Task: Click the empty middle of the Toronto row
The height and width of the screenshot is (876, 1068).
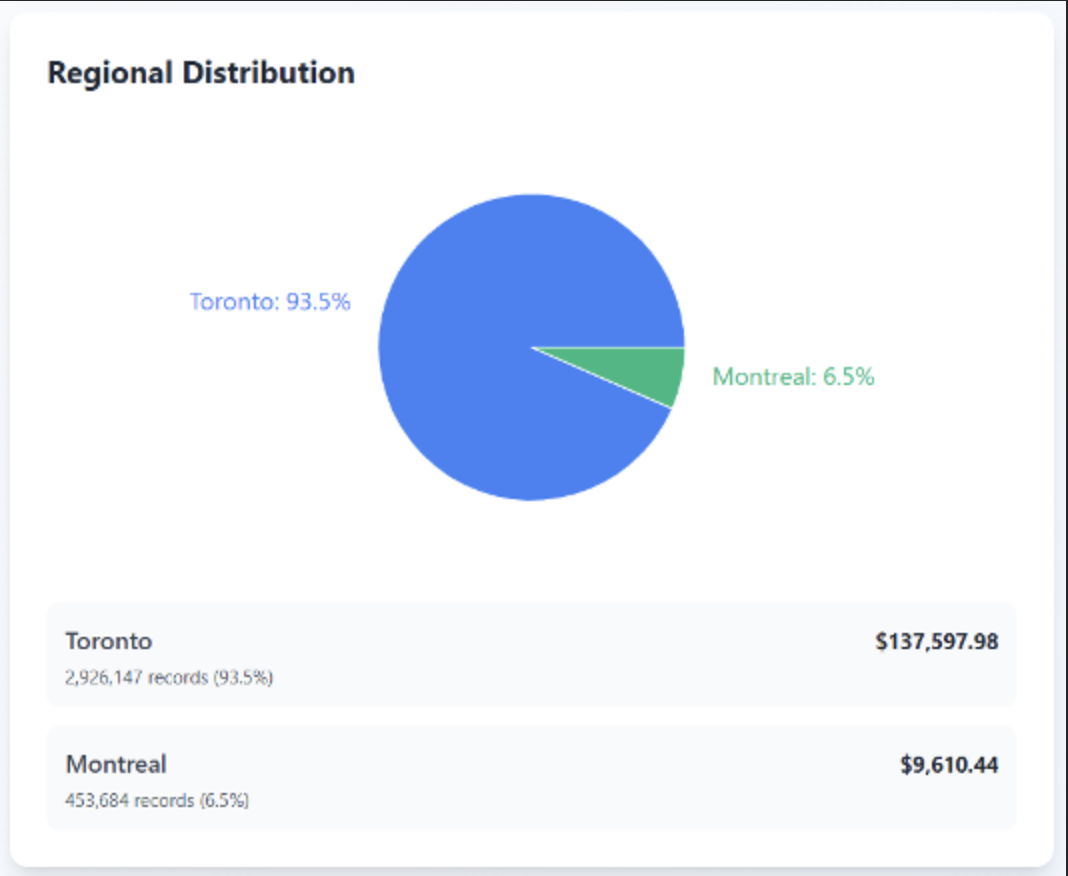Action: (560, 655)
